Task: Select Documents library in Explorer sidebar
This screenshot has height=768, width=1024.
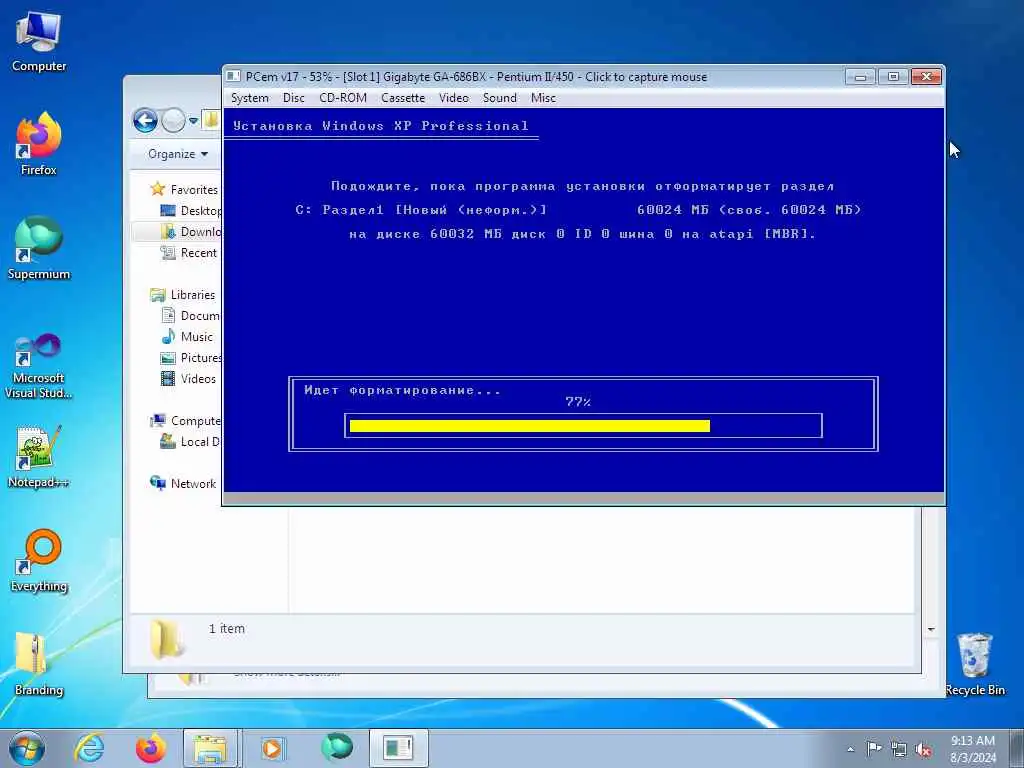Action: click(x=191, y=315)
